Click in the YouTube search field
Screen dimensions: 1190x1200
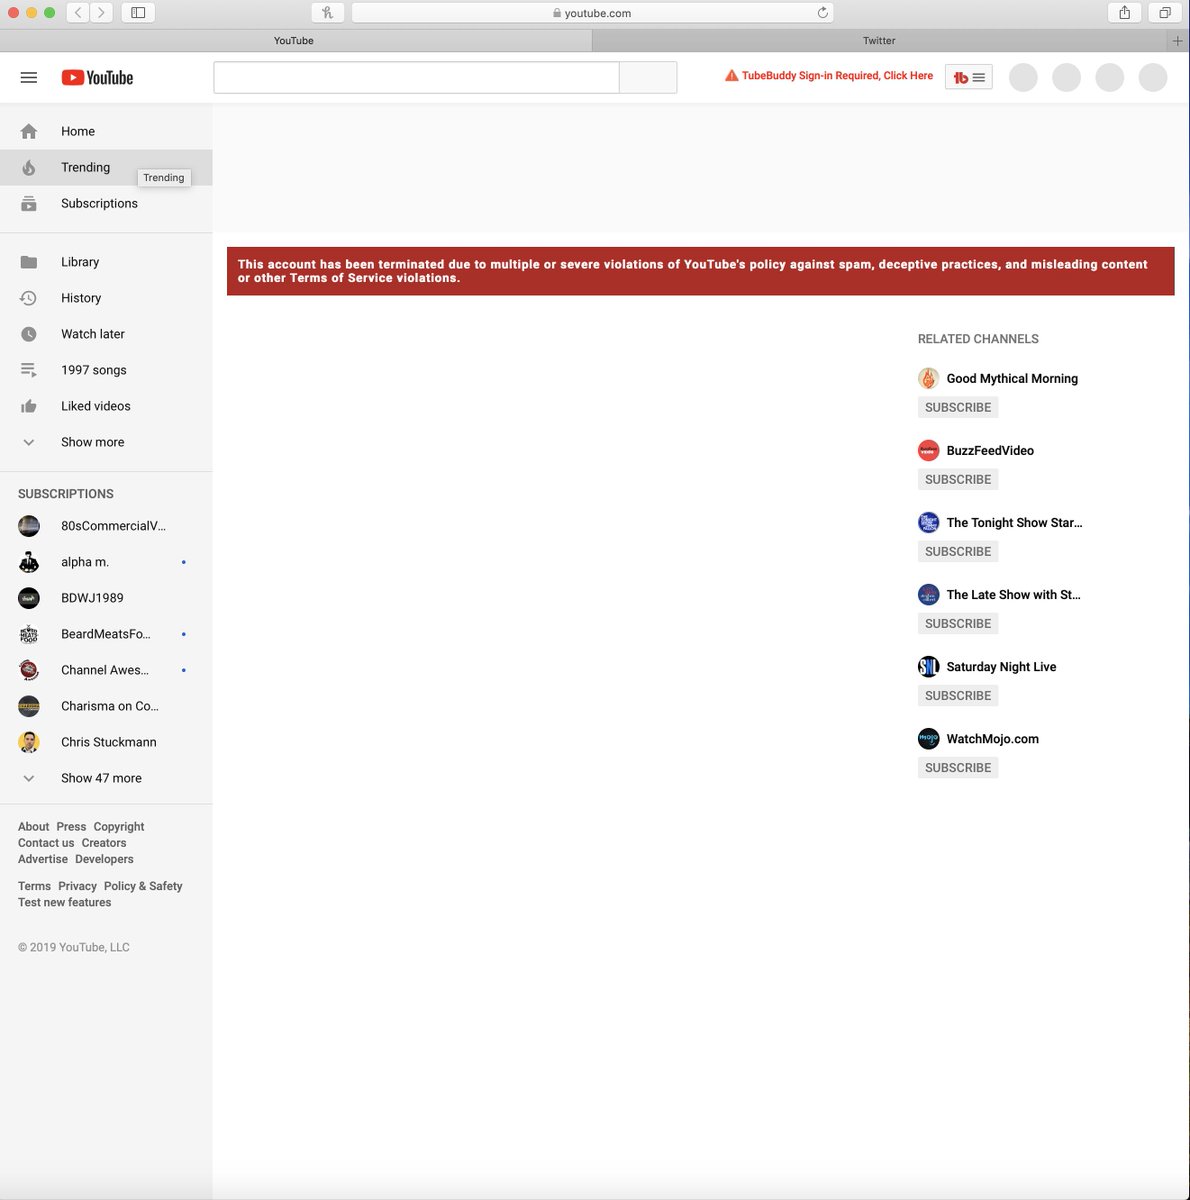click(x=416, y=77)
